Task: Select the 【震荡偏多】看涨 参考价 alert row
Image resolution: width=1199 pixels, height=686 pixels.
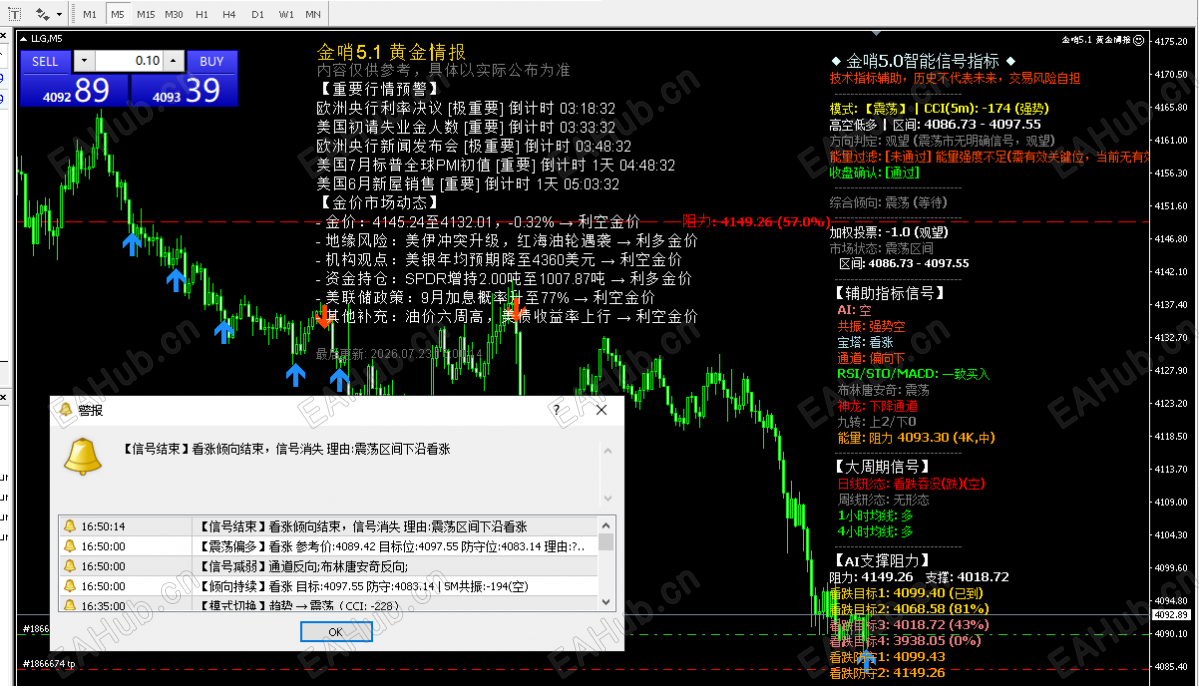Action: pos(330,546)
